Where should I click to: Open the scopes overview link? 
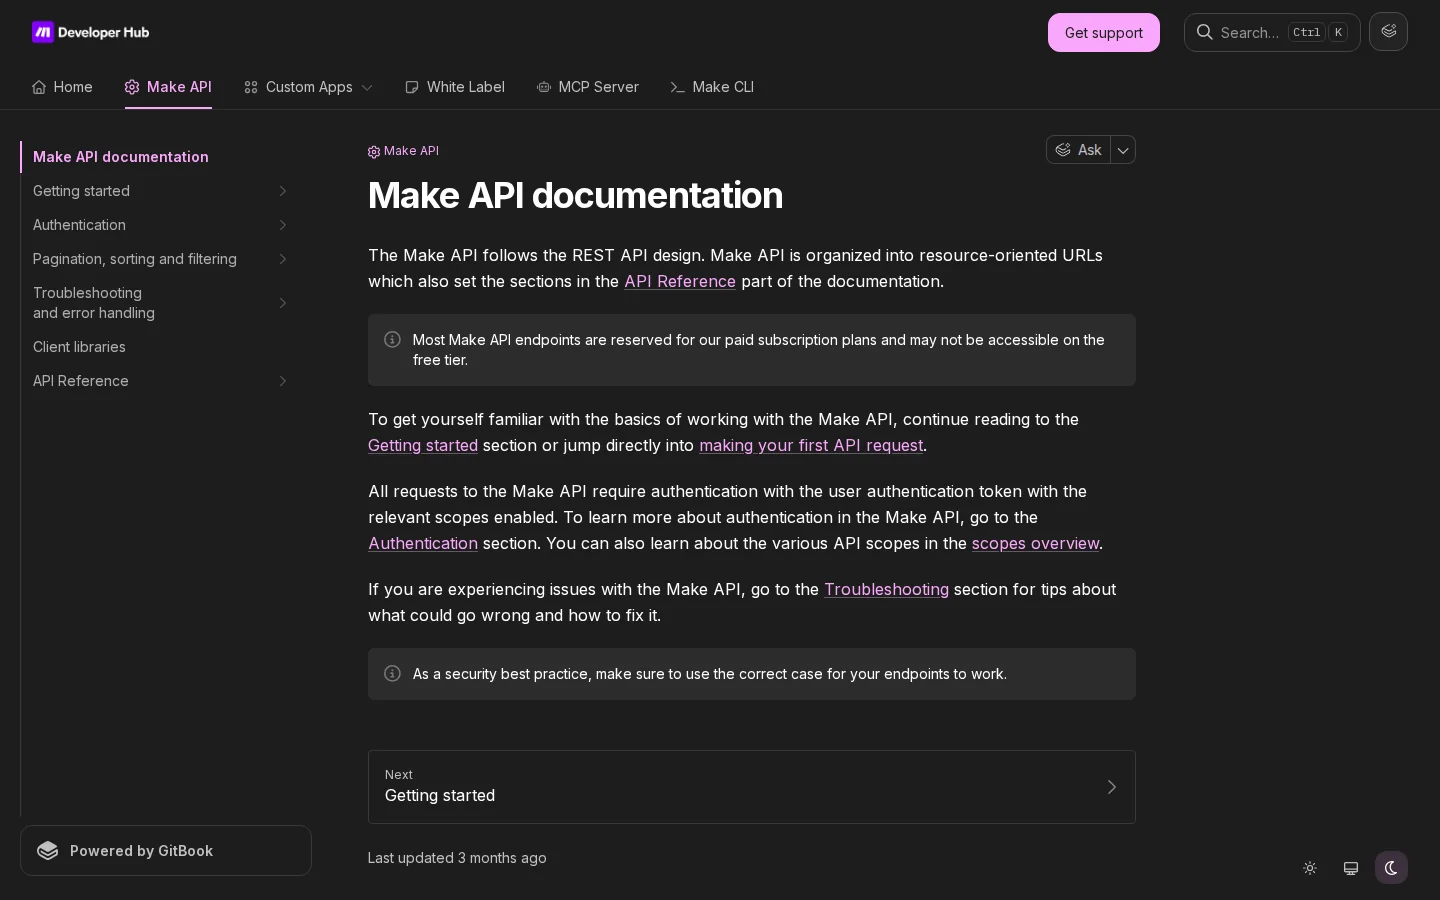click(1035, 544)
